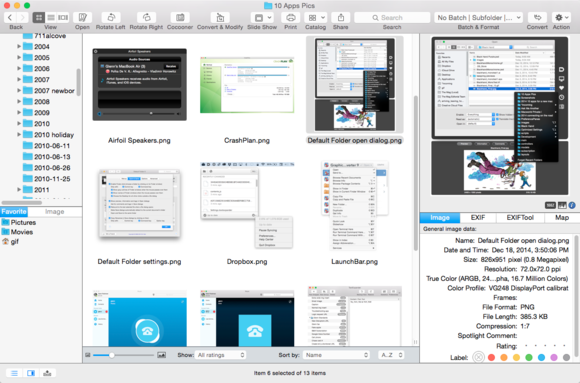Expand the 2004 folder
Screen dimensions: 580x383
[x=19, y=47]
